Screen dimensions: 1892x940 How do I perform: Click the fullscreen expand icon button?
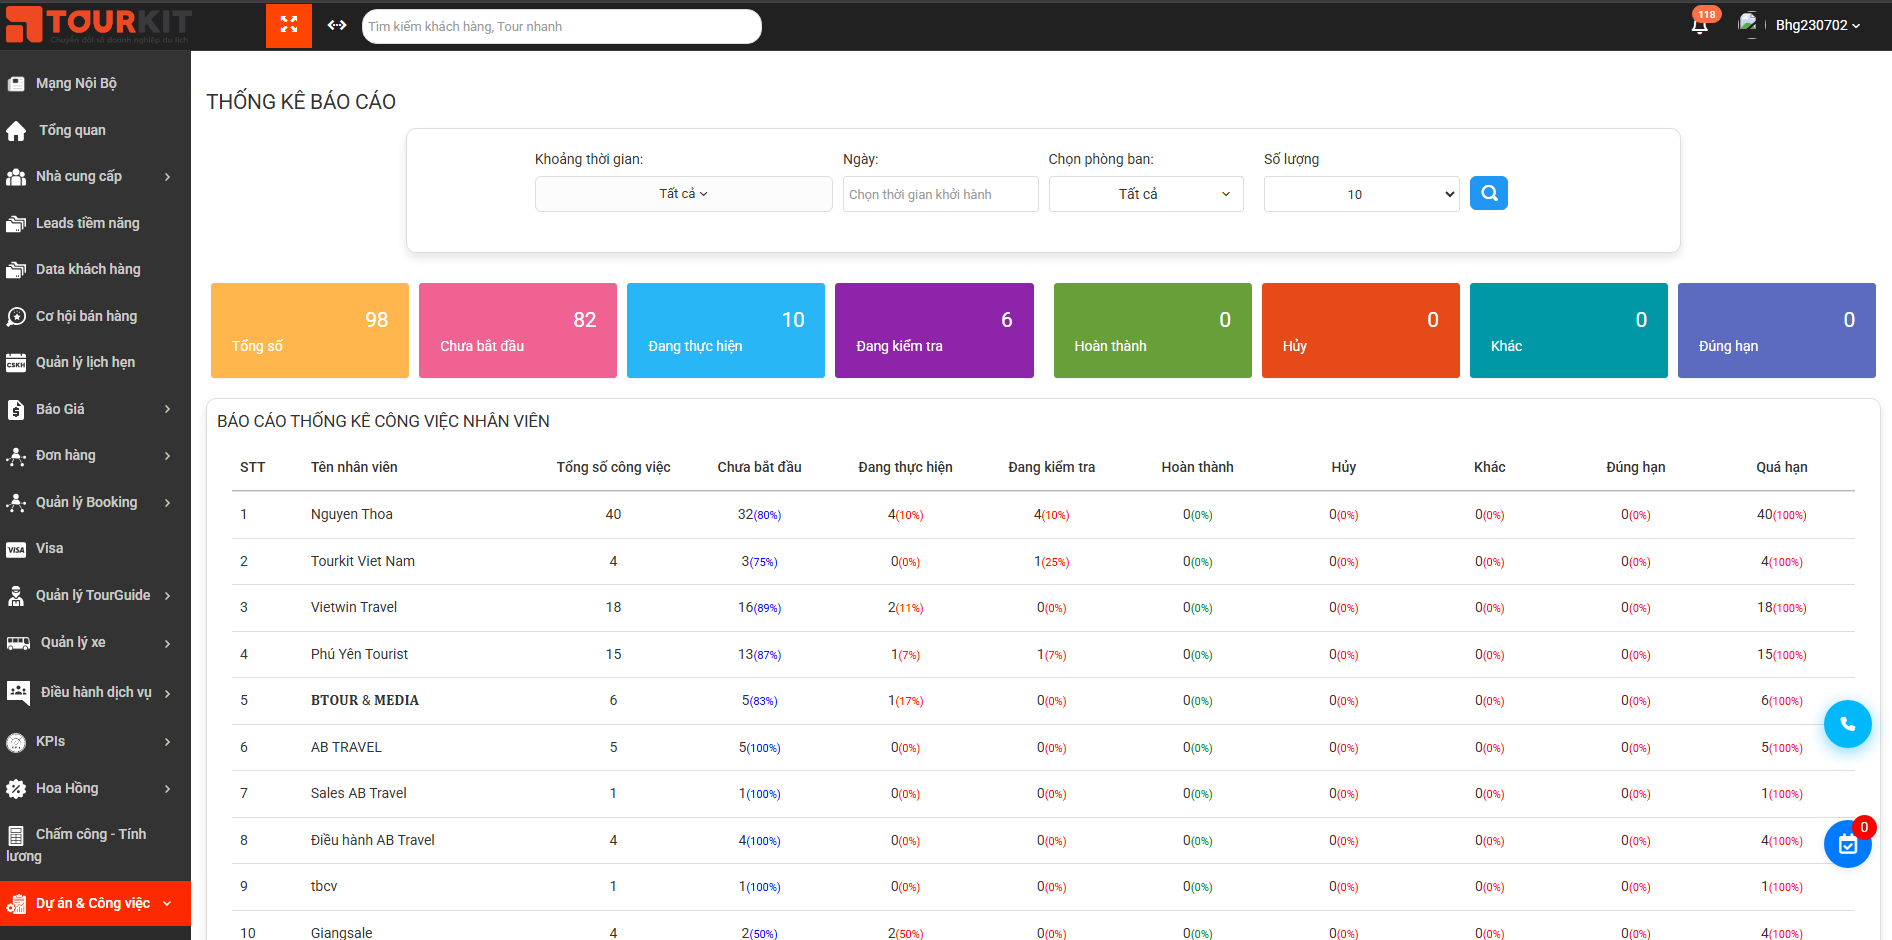point(289,25)
